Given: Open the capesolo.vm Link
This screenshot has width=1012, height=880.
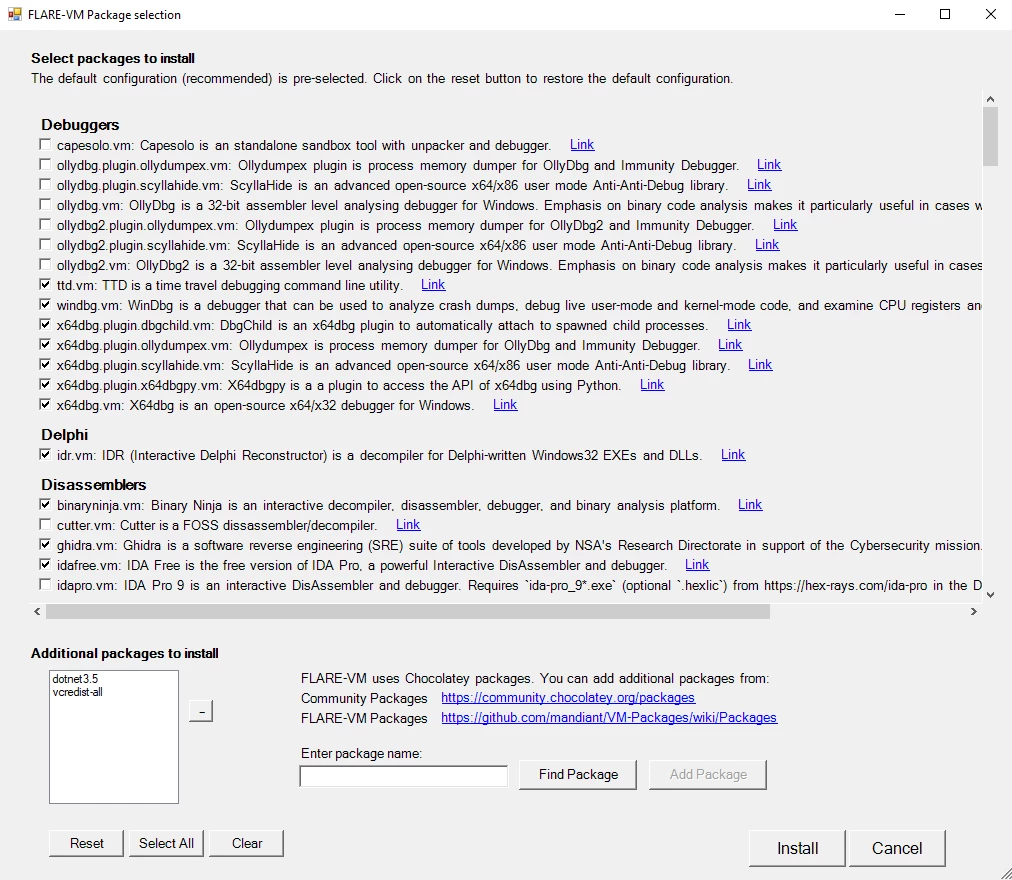Looking at the screenshot, I should coord(582,145).
